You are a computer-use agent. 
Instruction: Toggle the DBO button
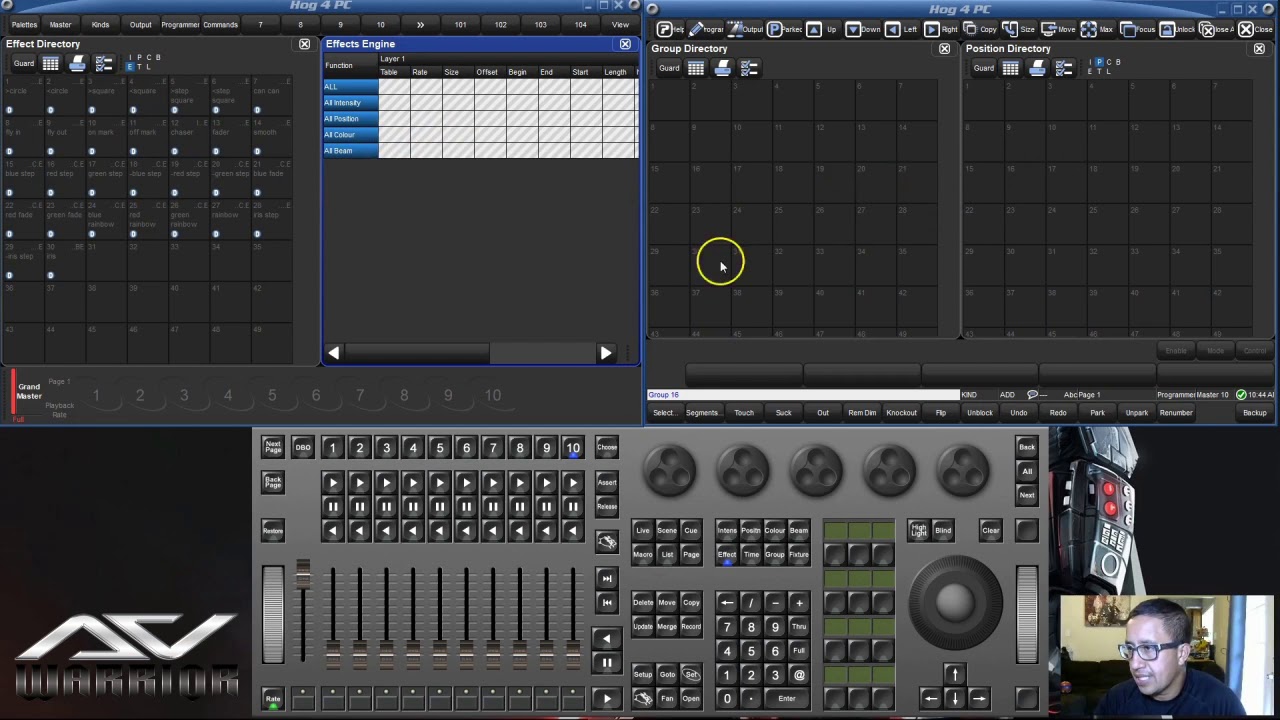coord(302,448)
